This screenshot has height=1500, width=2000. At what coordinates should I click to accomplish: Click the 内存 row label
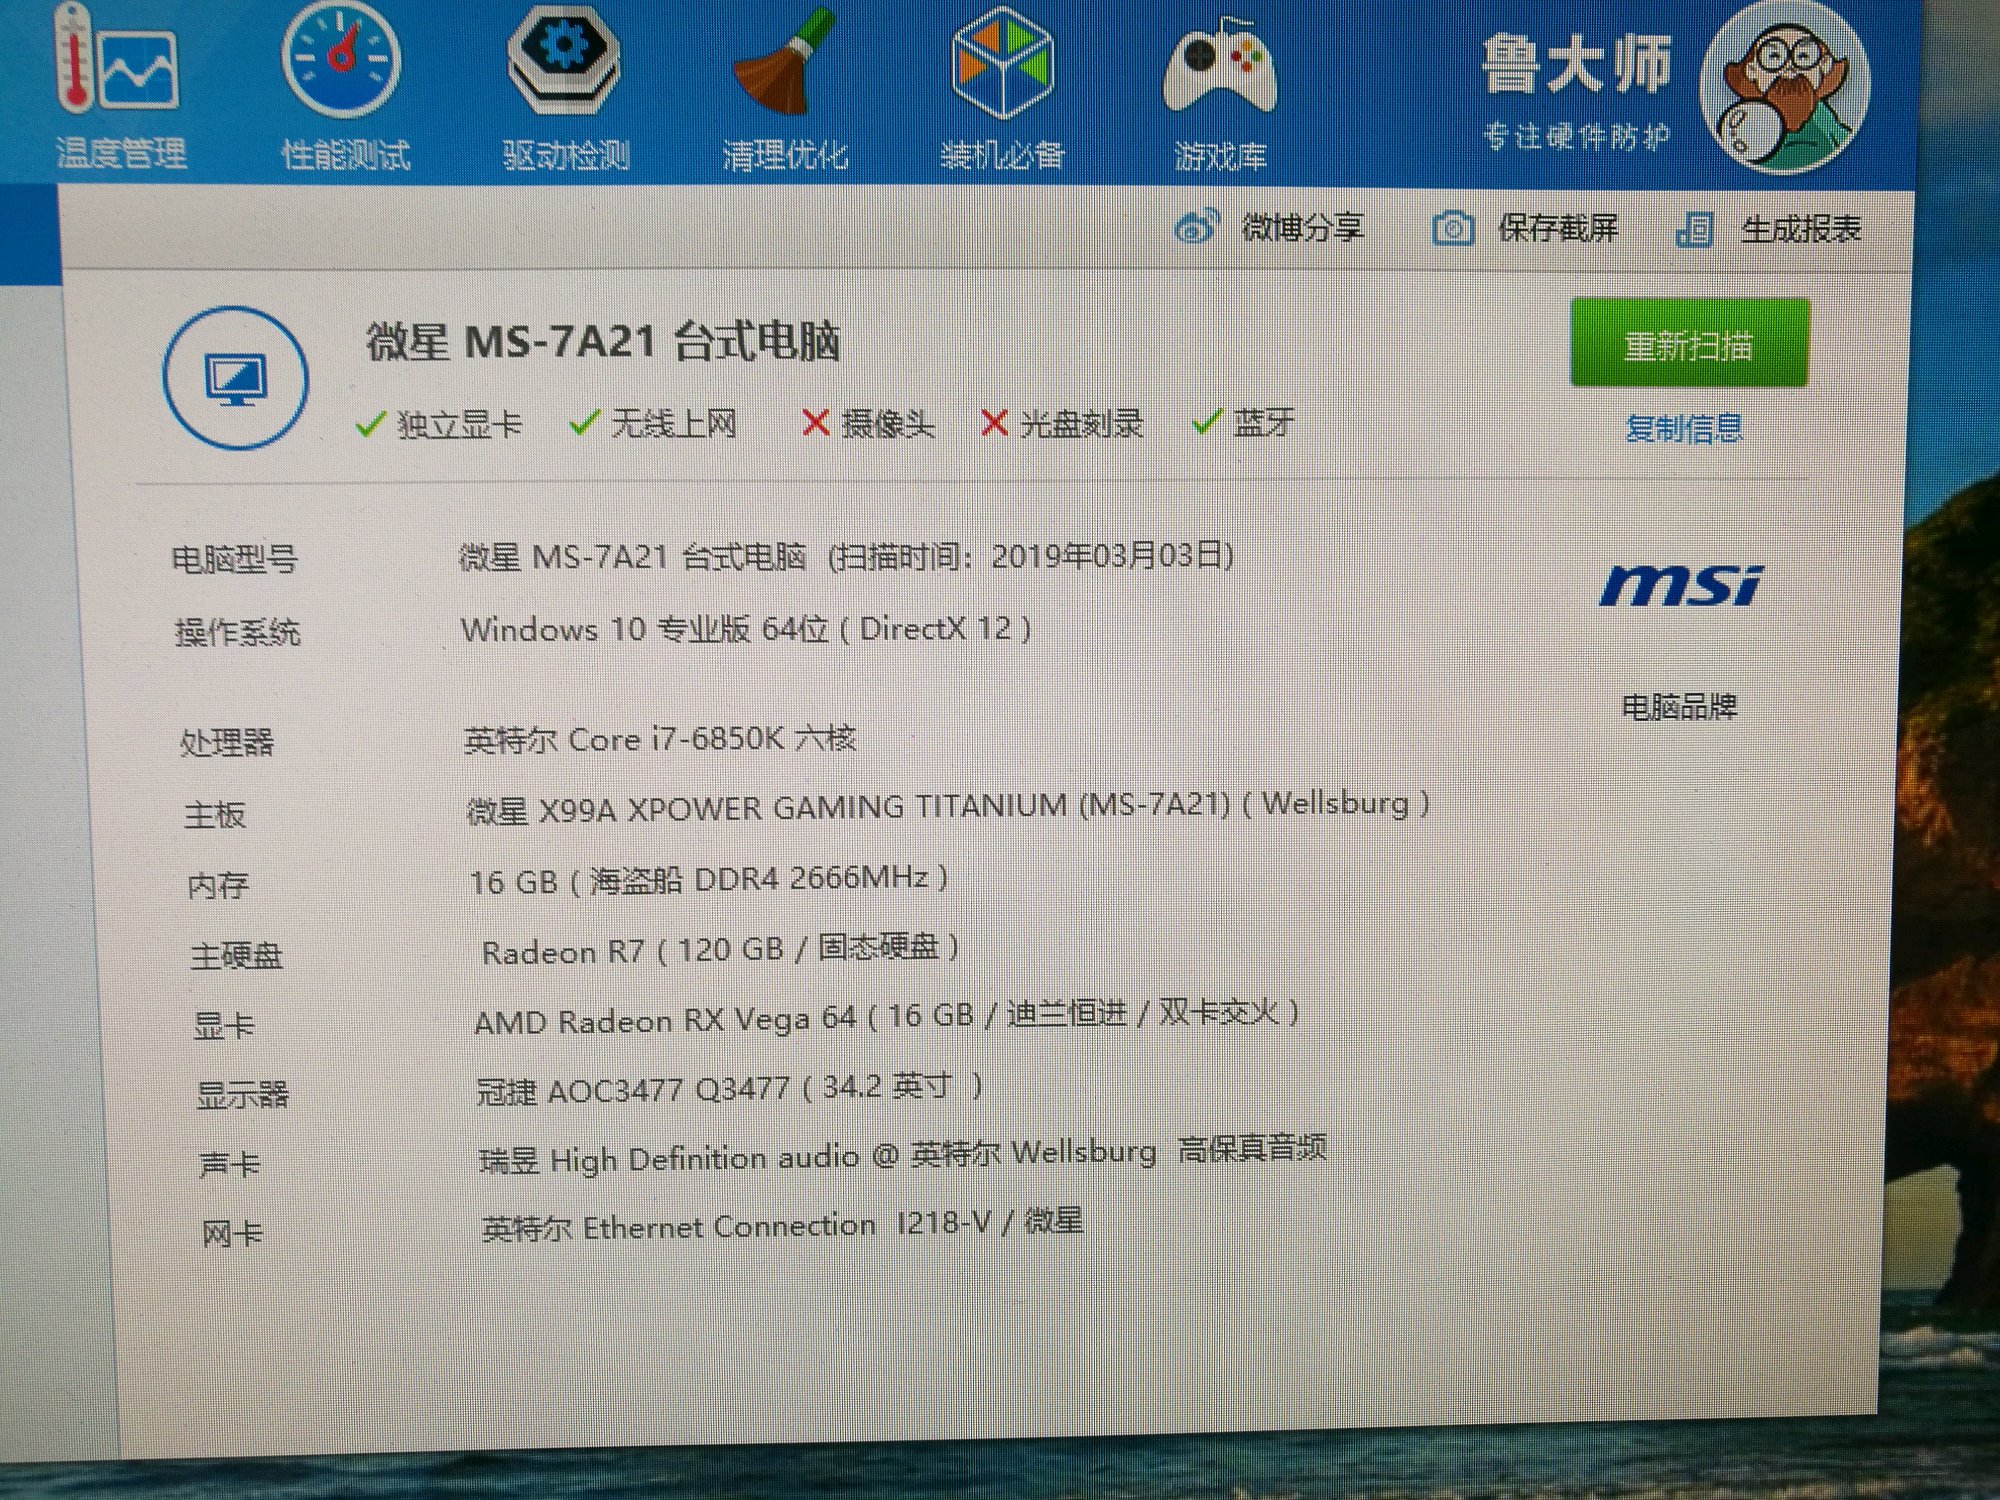click(x=218, y=886)
